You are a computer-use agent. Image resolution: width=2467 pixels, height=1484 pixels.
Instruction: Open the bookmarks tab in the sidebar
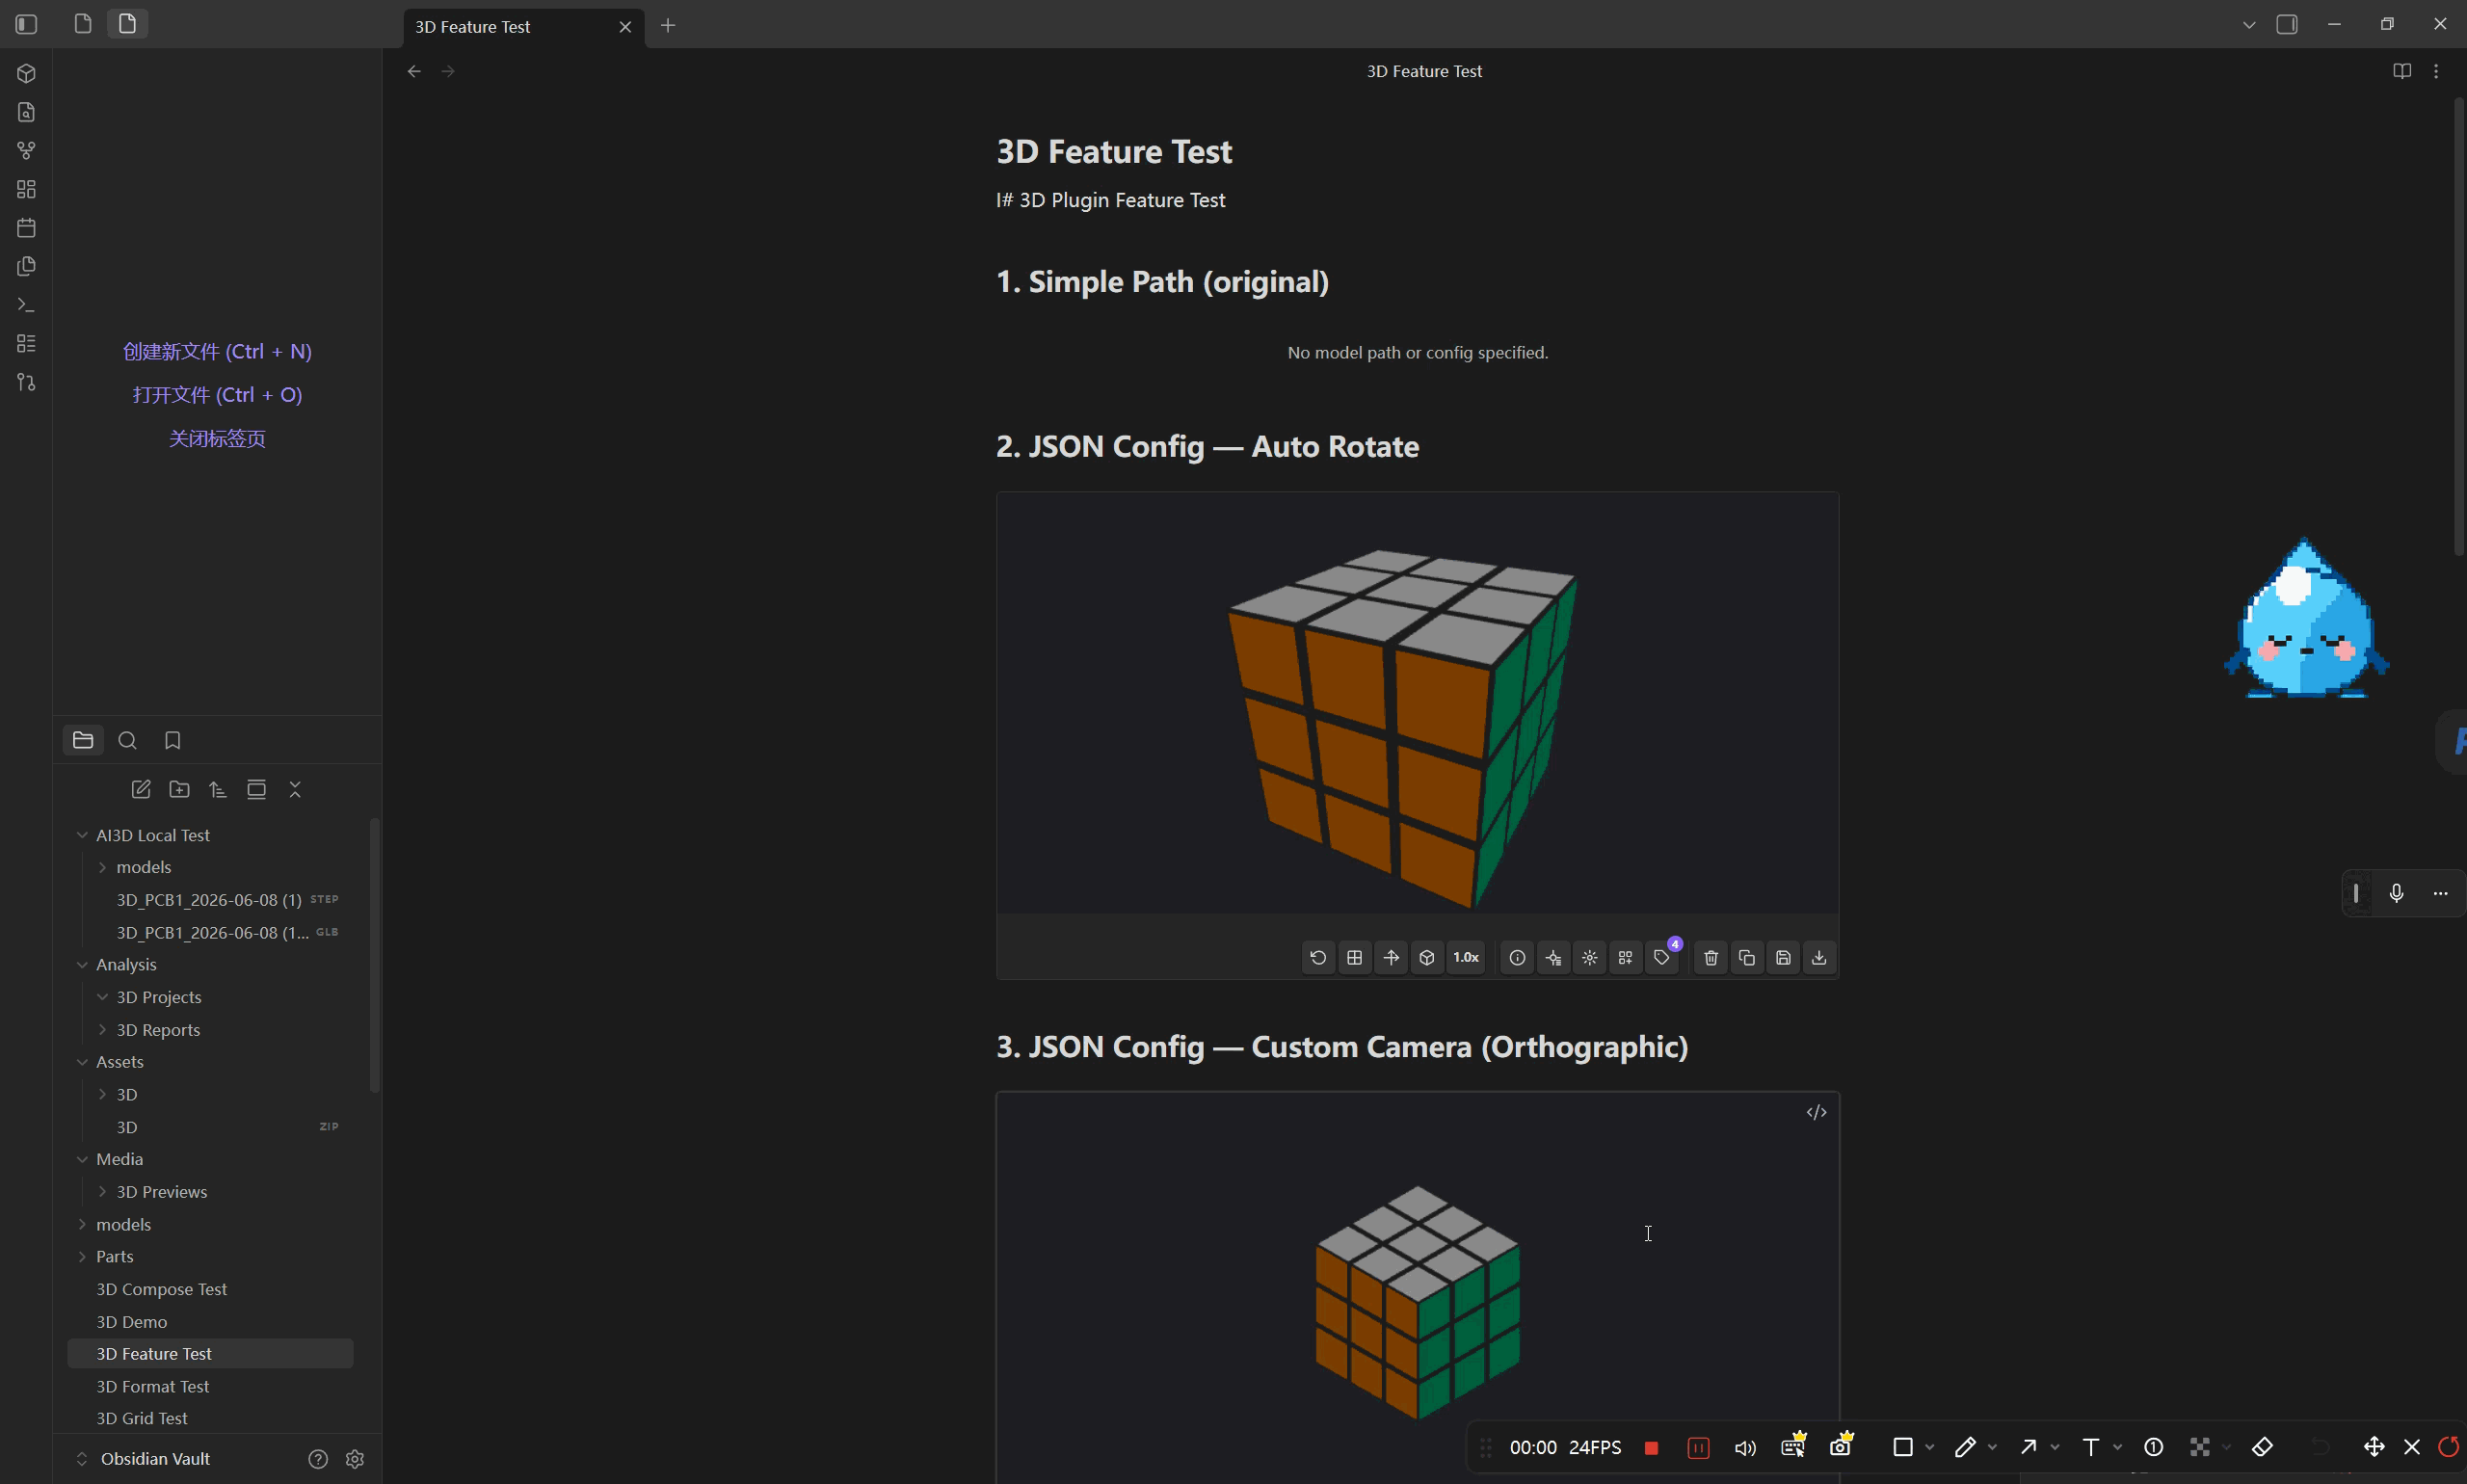172,741
